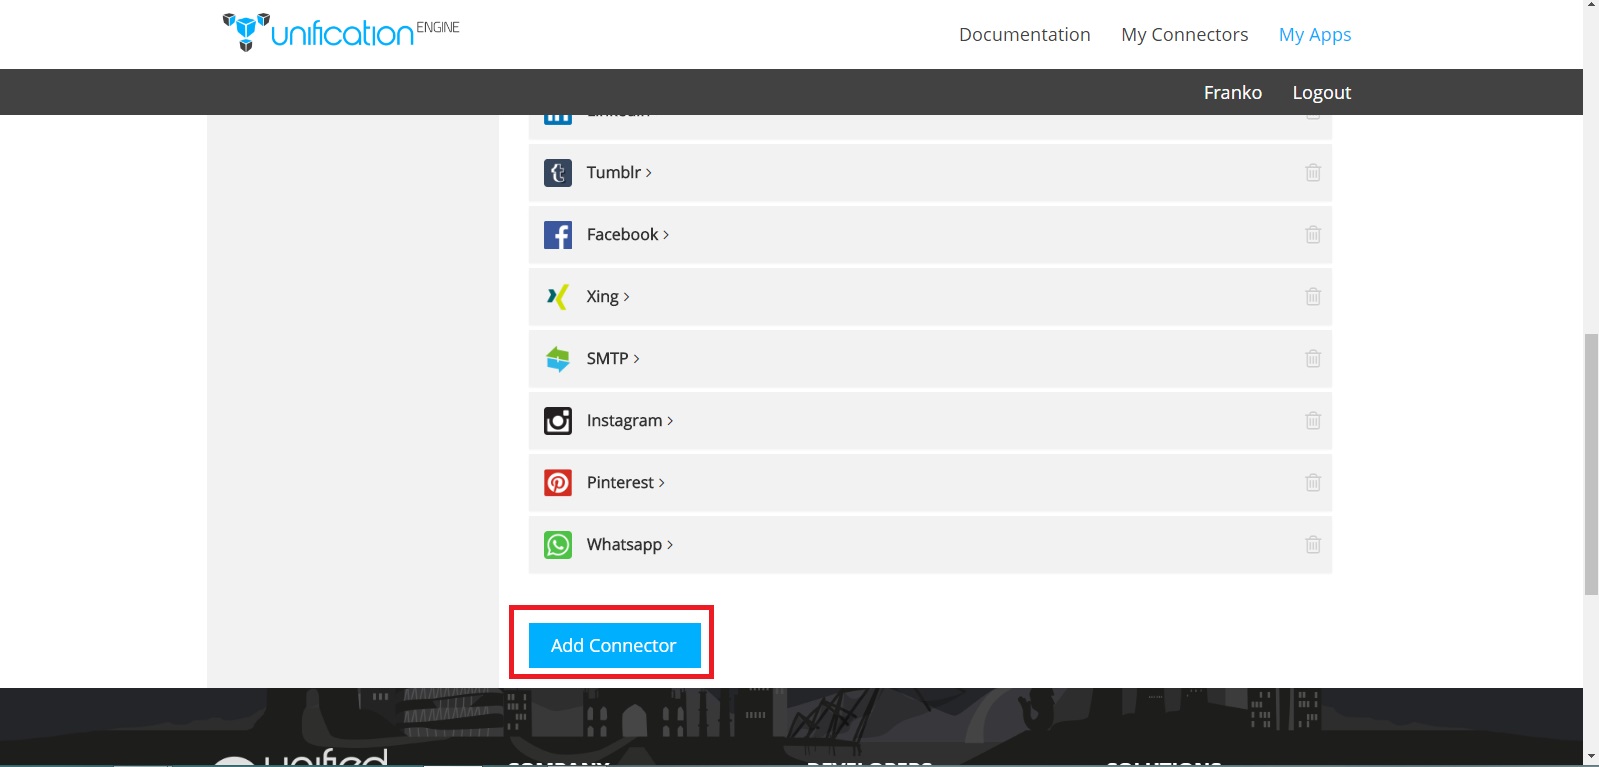Delete the Xing connector with trash icon

[1313, 297]
